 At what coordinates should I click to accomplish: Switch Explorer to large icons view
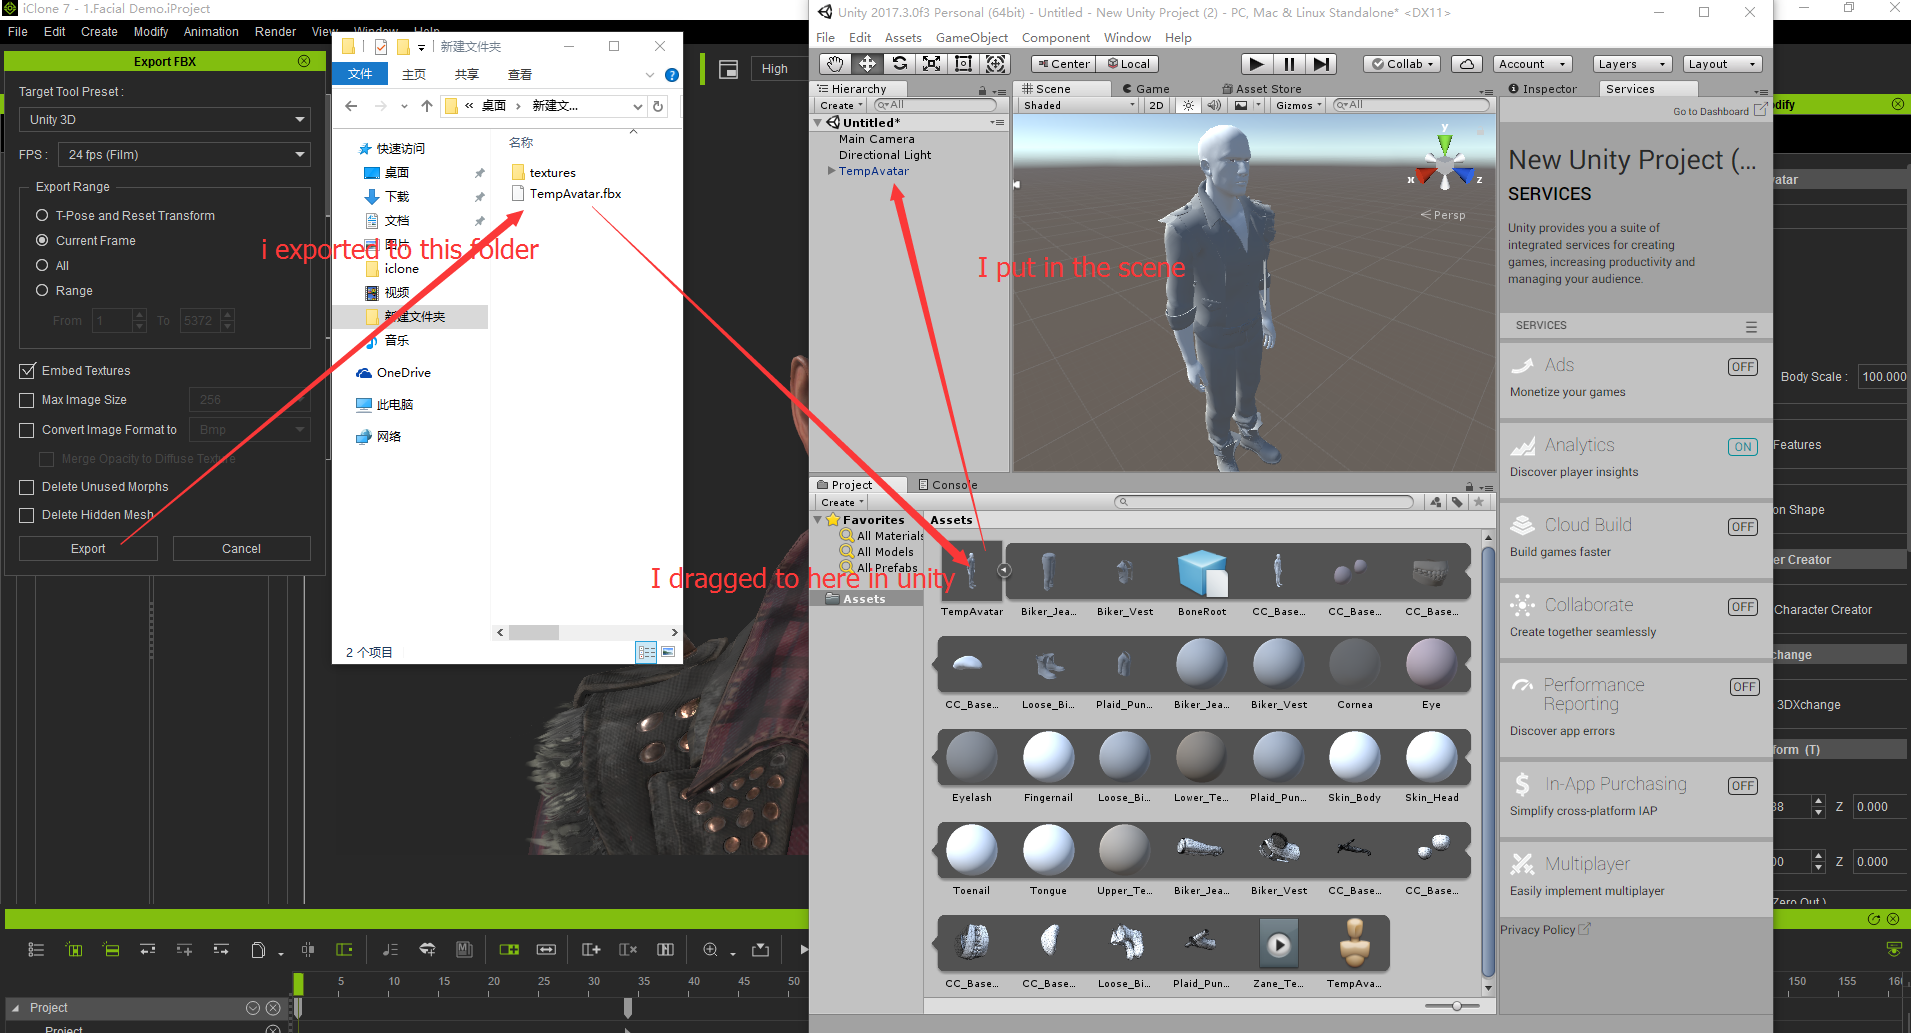pos(668,652)
